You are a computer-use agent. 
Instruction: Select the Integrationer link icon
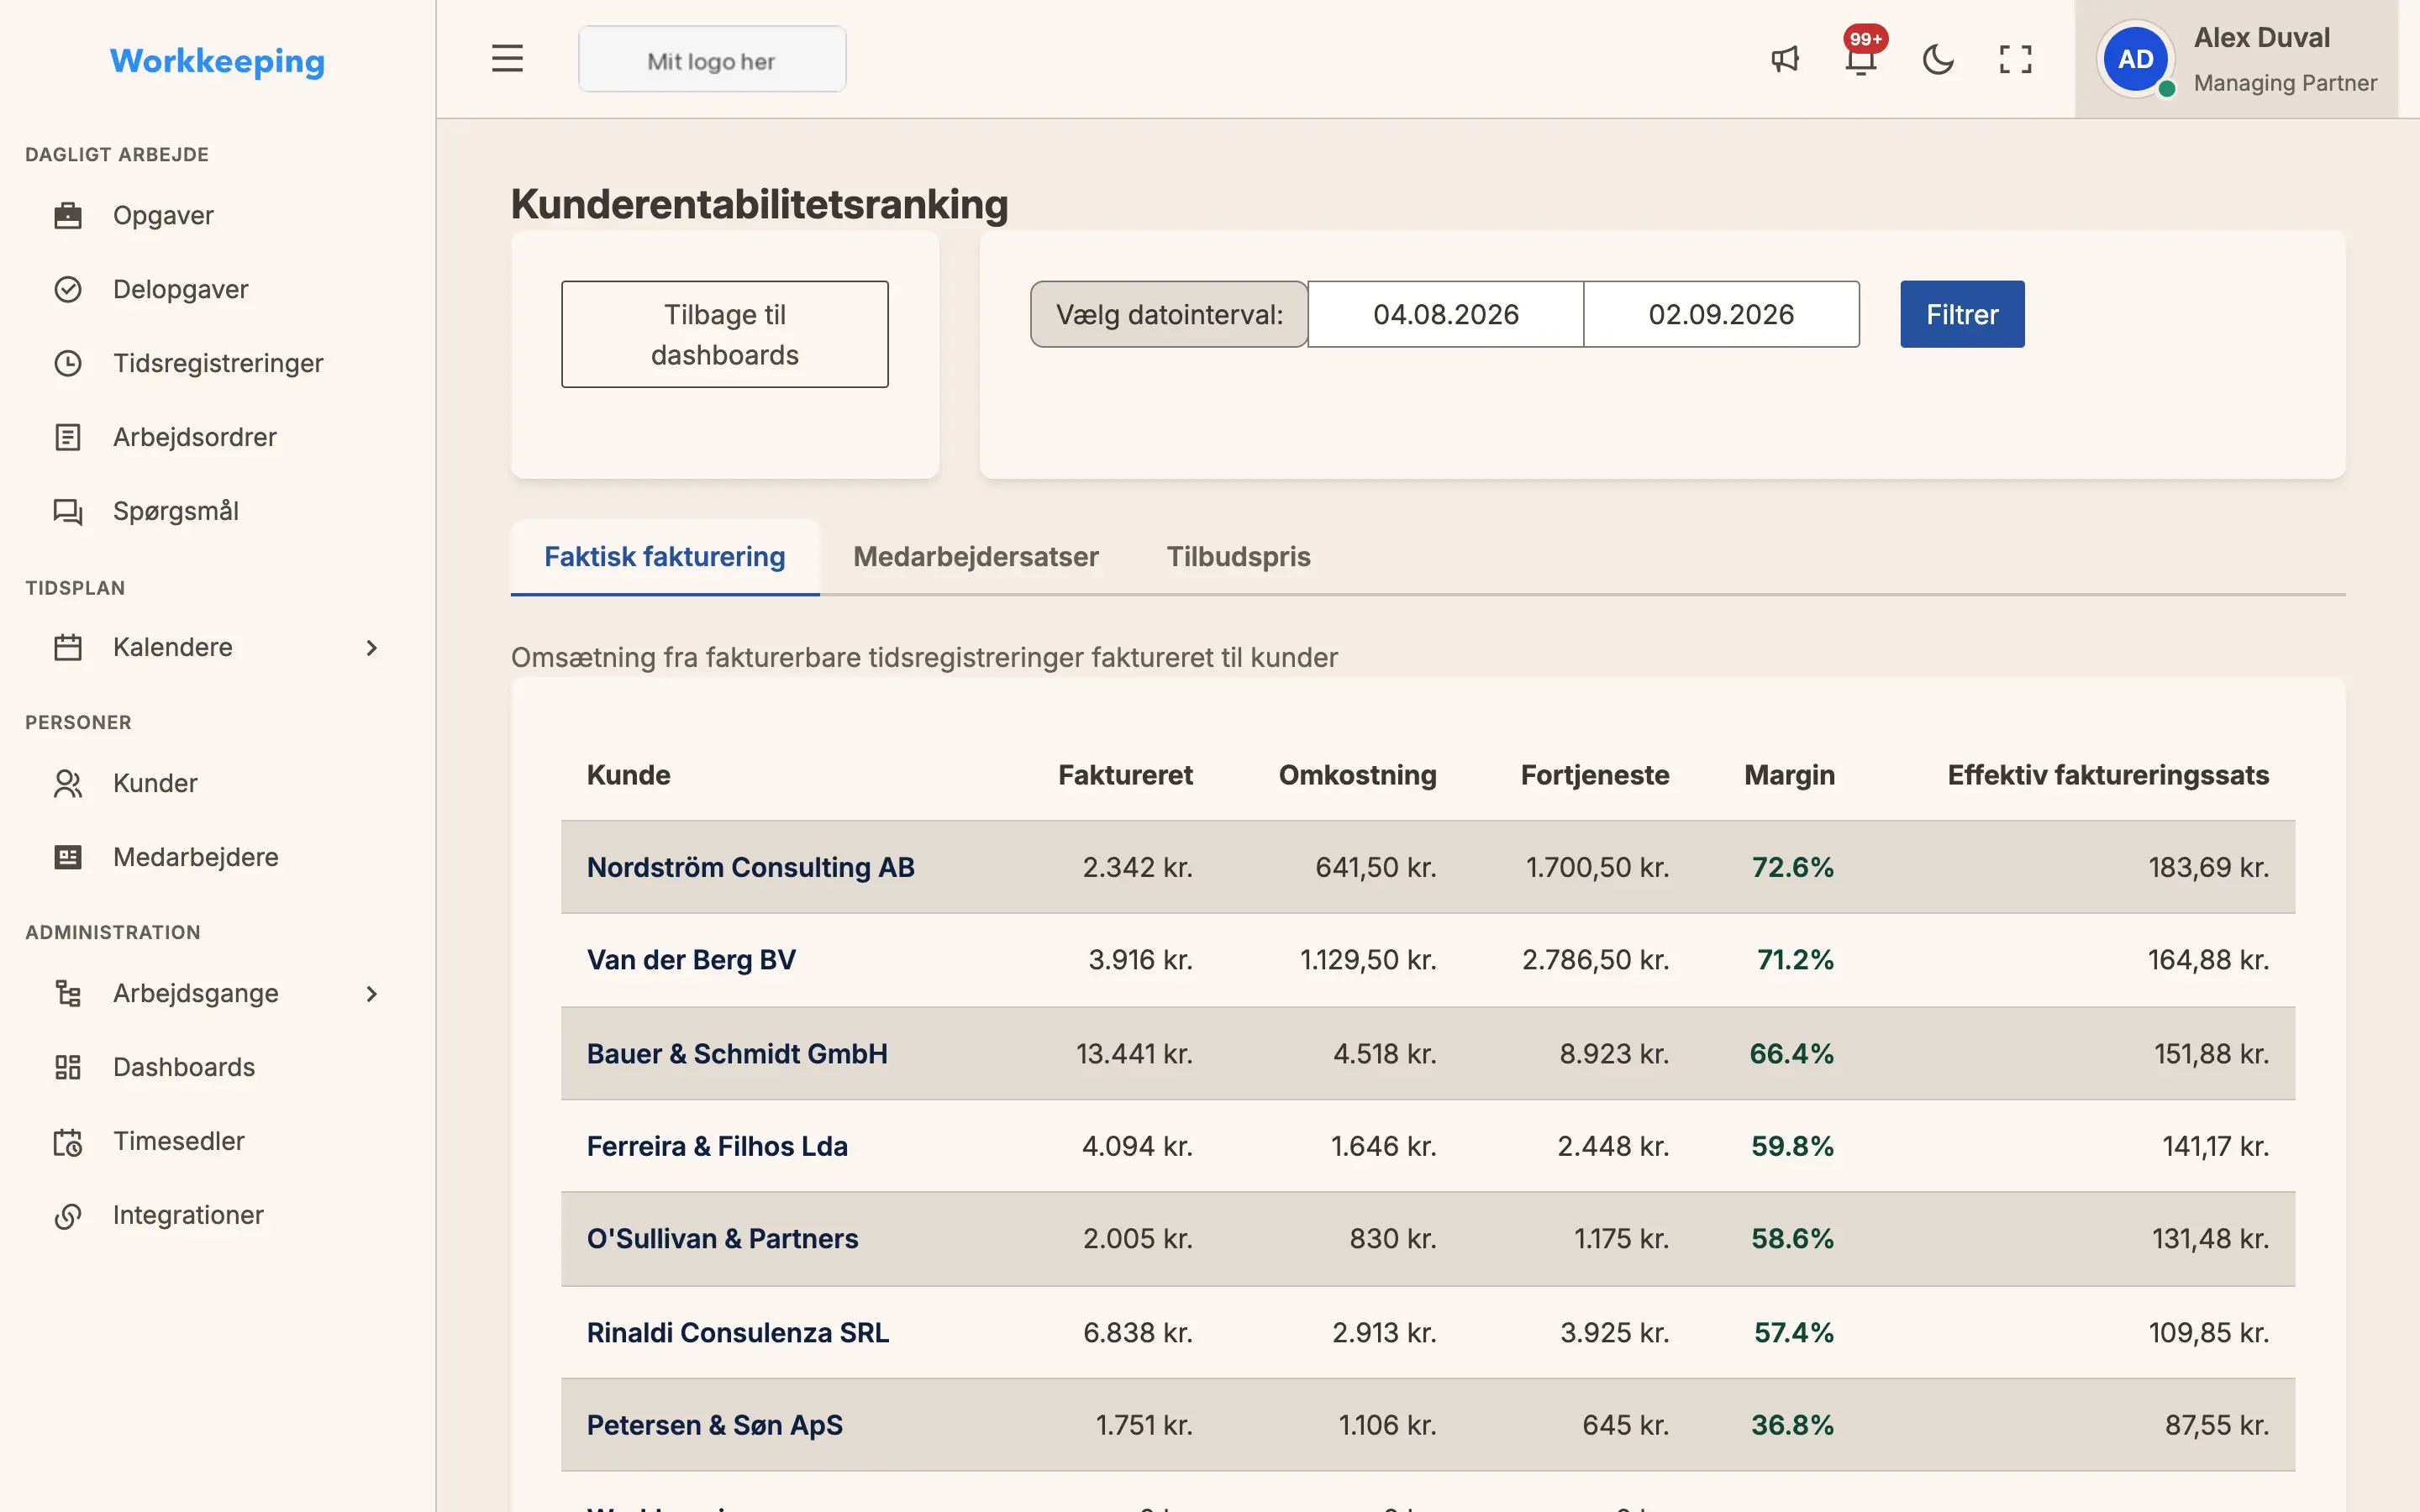(x=67, y=1215)
